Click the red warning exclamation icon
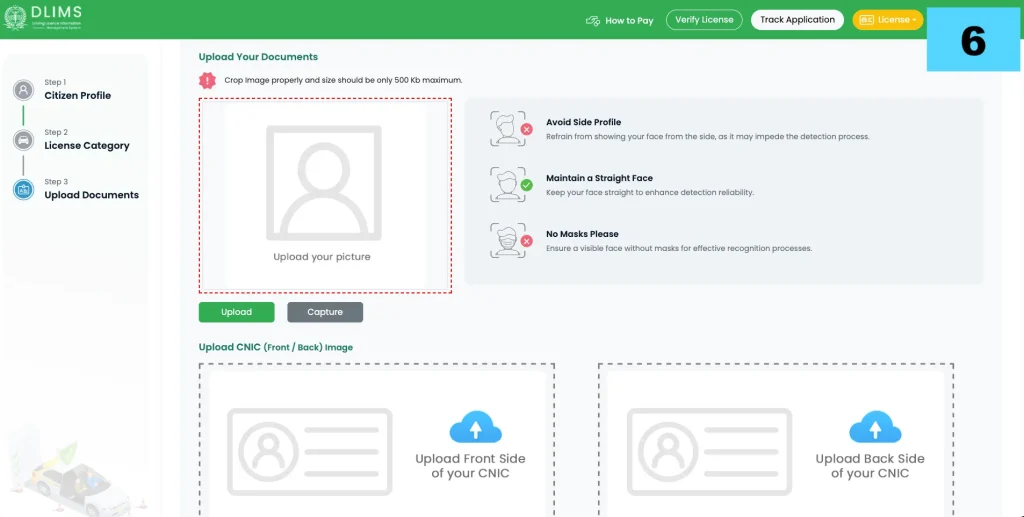This screenshot has width=1024, height=517. tap(207, 80)
